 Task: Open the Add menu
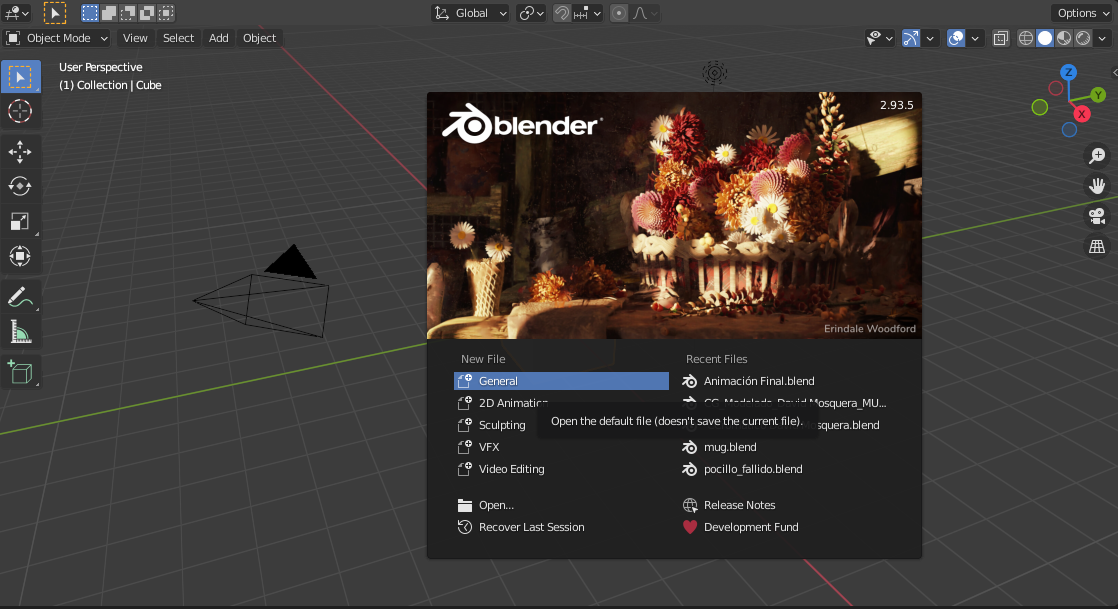click(218, 38)
